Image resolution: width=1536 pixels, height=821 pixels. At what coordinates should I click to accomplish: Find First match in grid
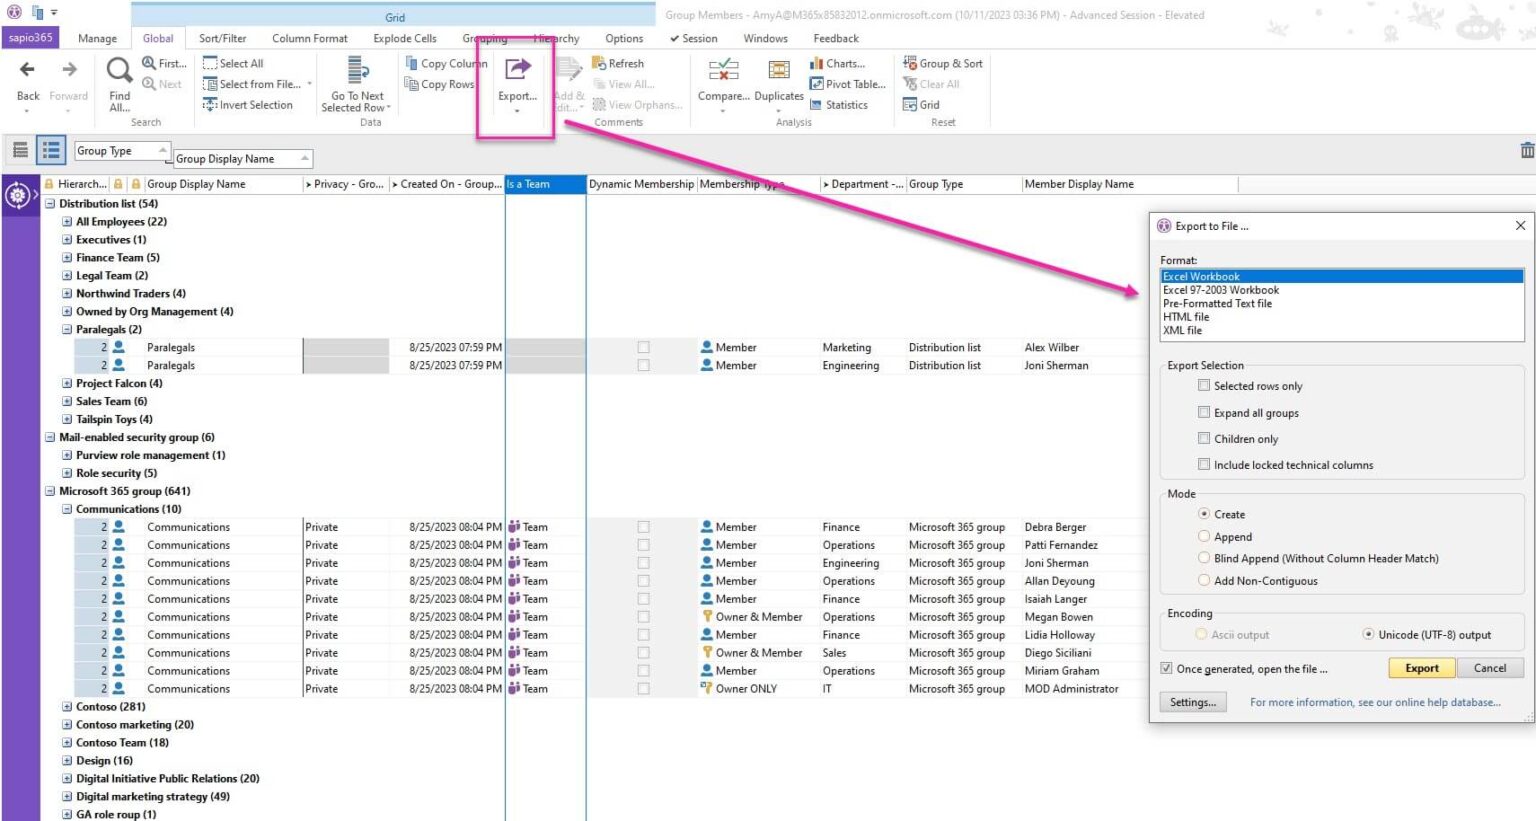tap(164, 63)
